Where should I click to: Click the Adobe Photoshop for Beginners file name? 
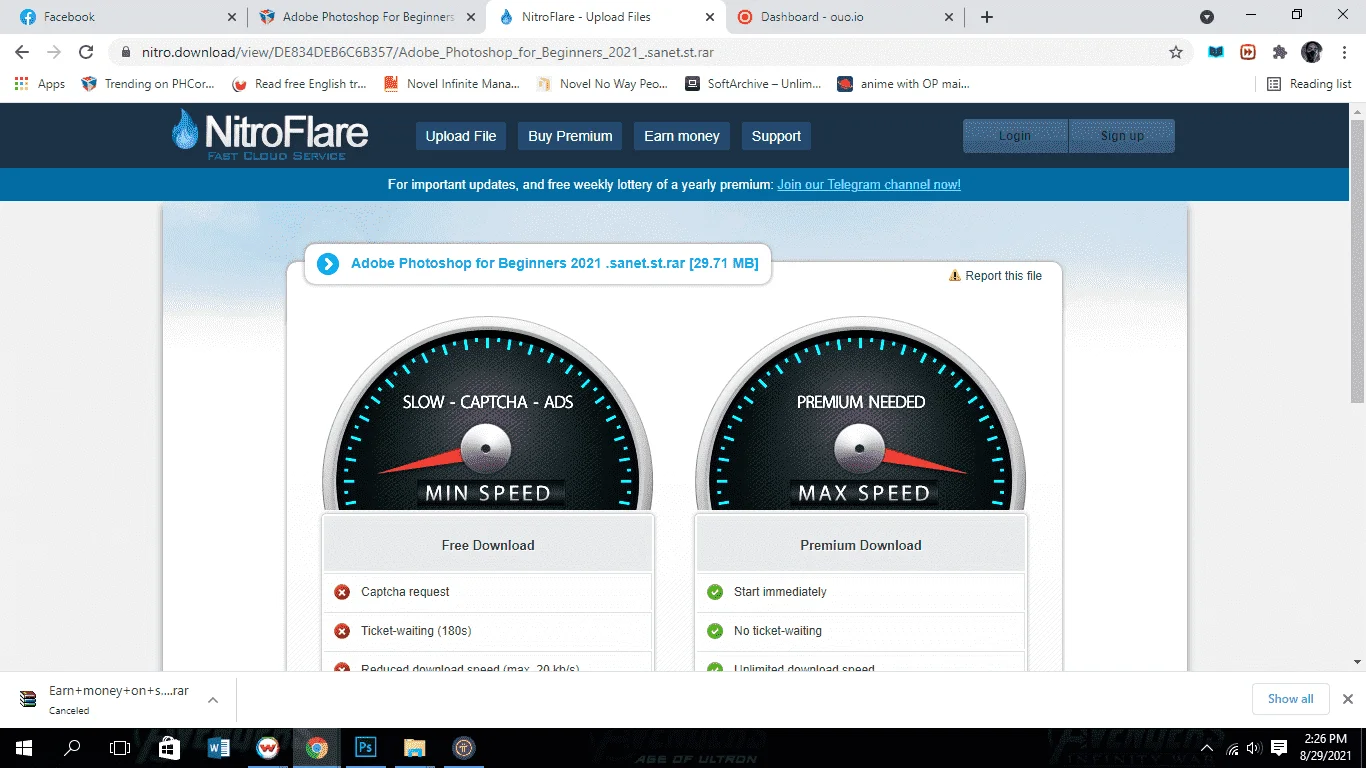click(x=554, y=264)
